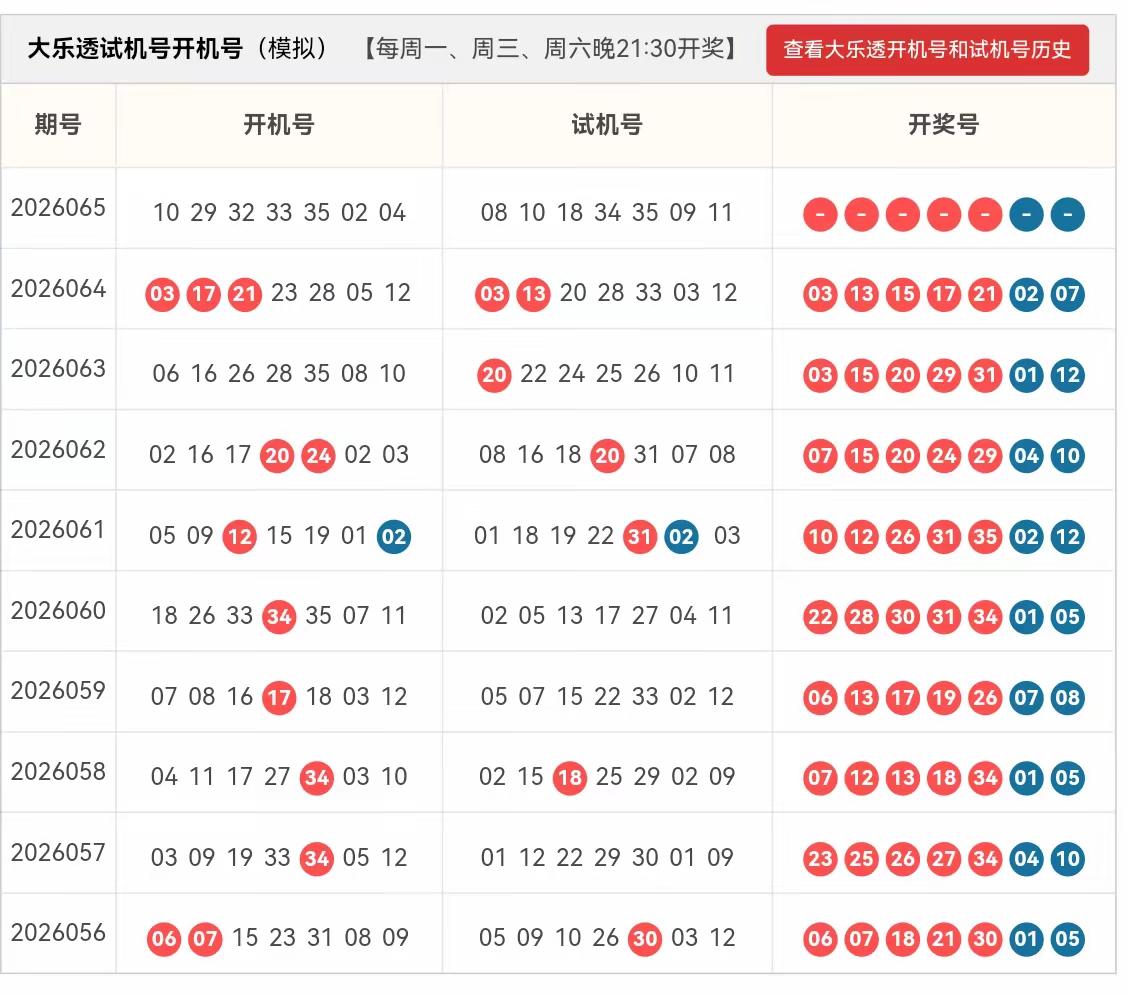Click red ball 29 in 2026063 开奖号

(944, 375)
